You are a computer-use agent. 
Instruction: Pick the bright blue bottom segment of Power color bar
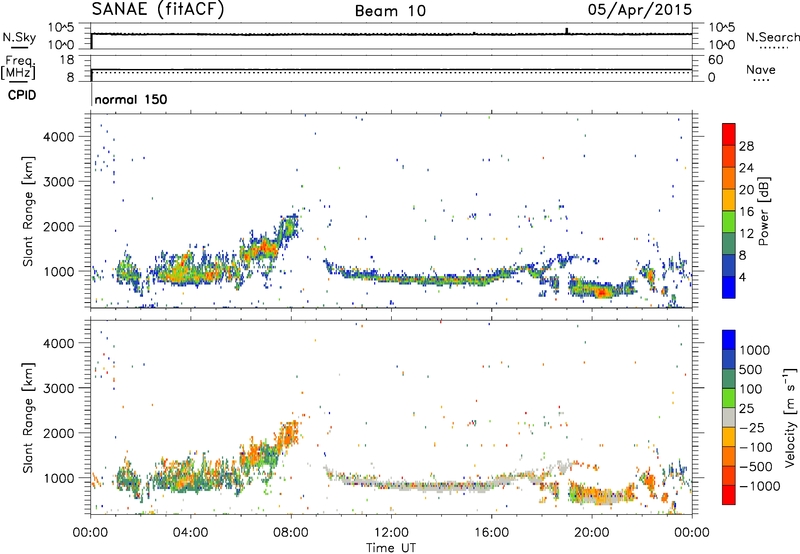pos(729,287)
